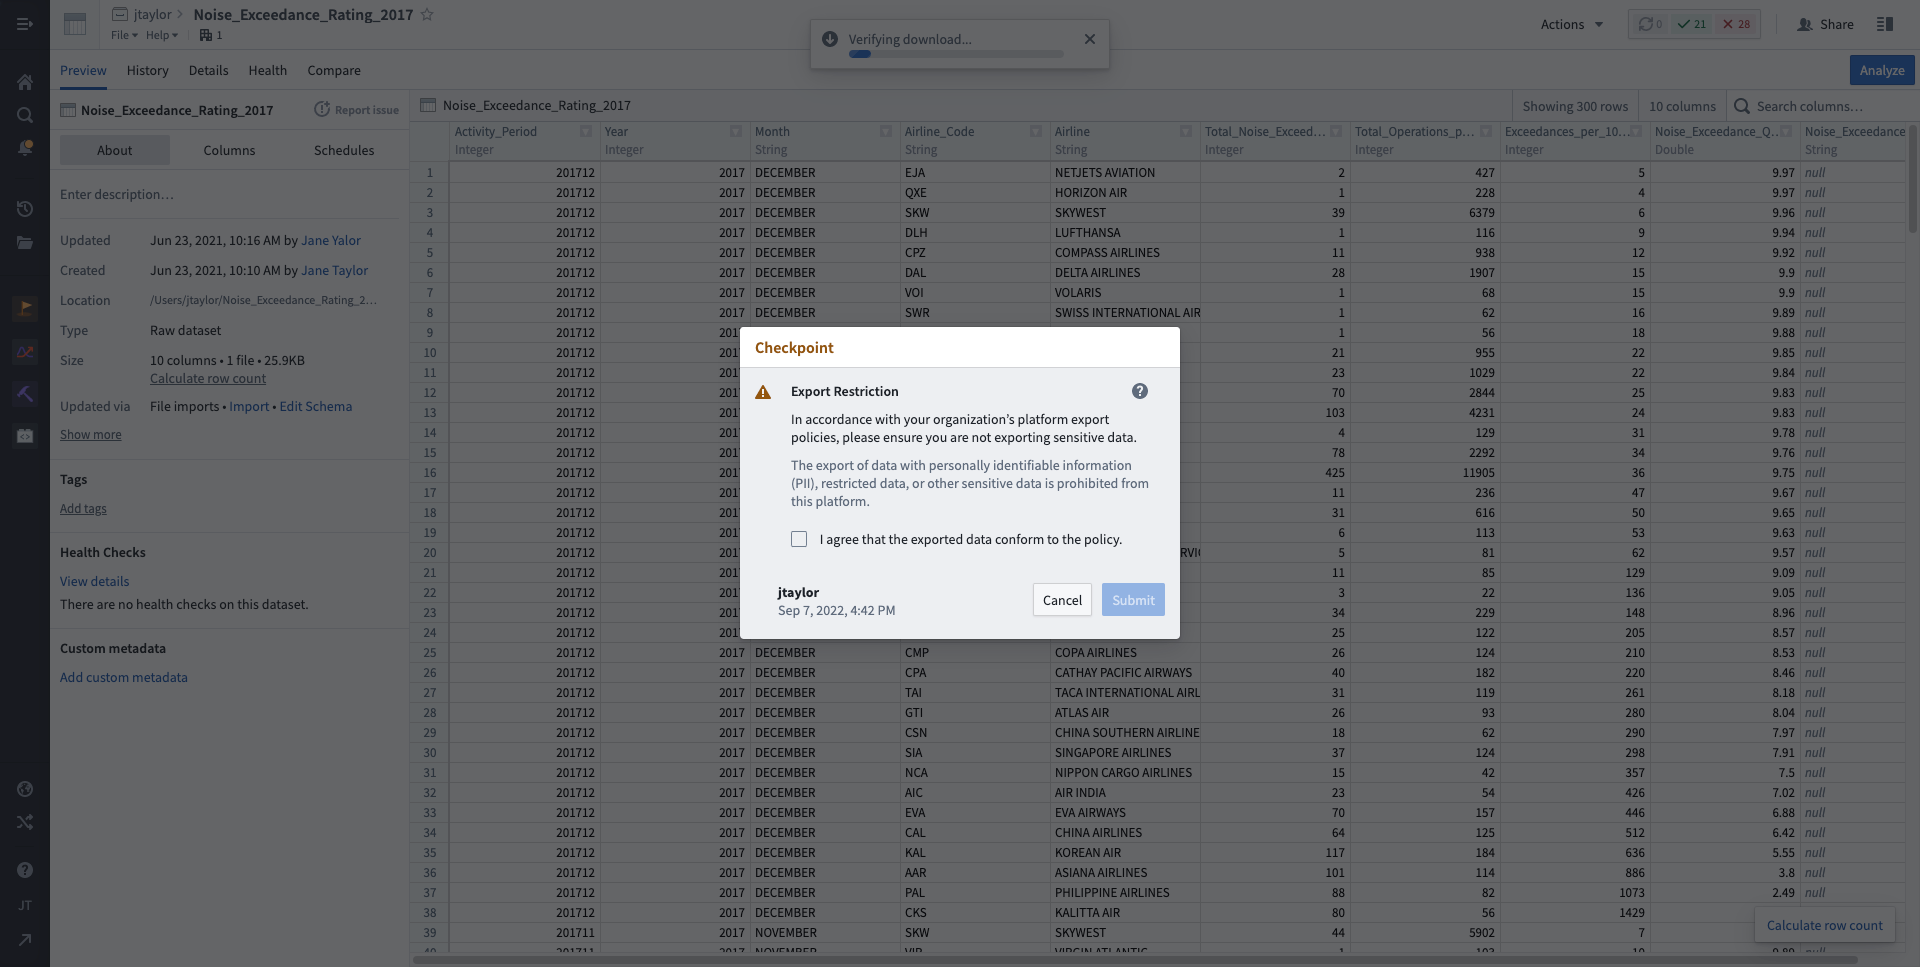This screenshot has width=1920, height=967.
Task: Select the Columns panel tab
Action: coord(229,150)
